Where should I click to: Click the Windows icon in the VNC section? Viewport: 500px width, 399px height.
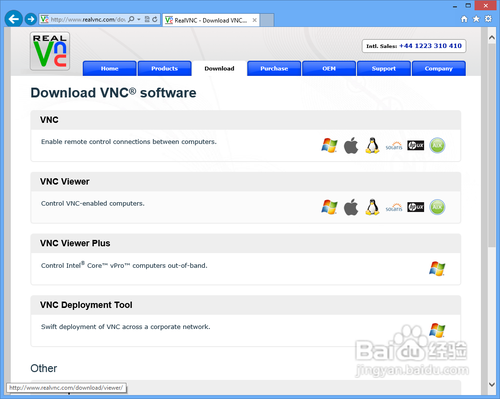click(x=329, y=146)
